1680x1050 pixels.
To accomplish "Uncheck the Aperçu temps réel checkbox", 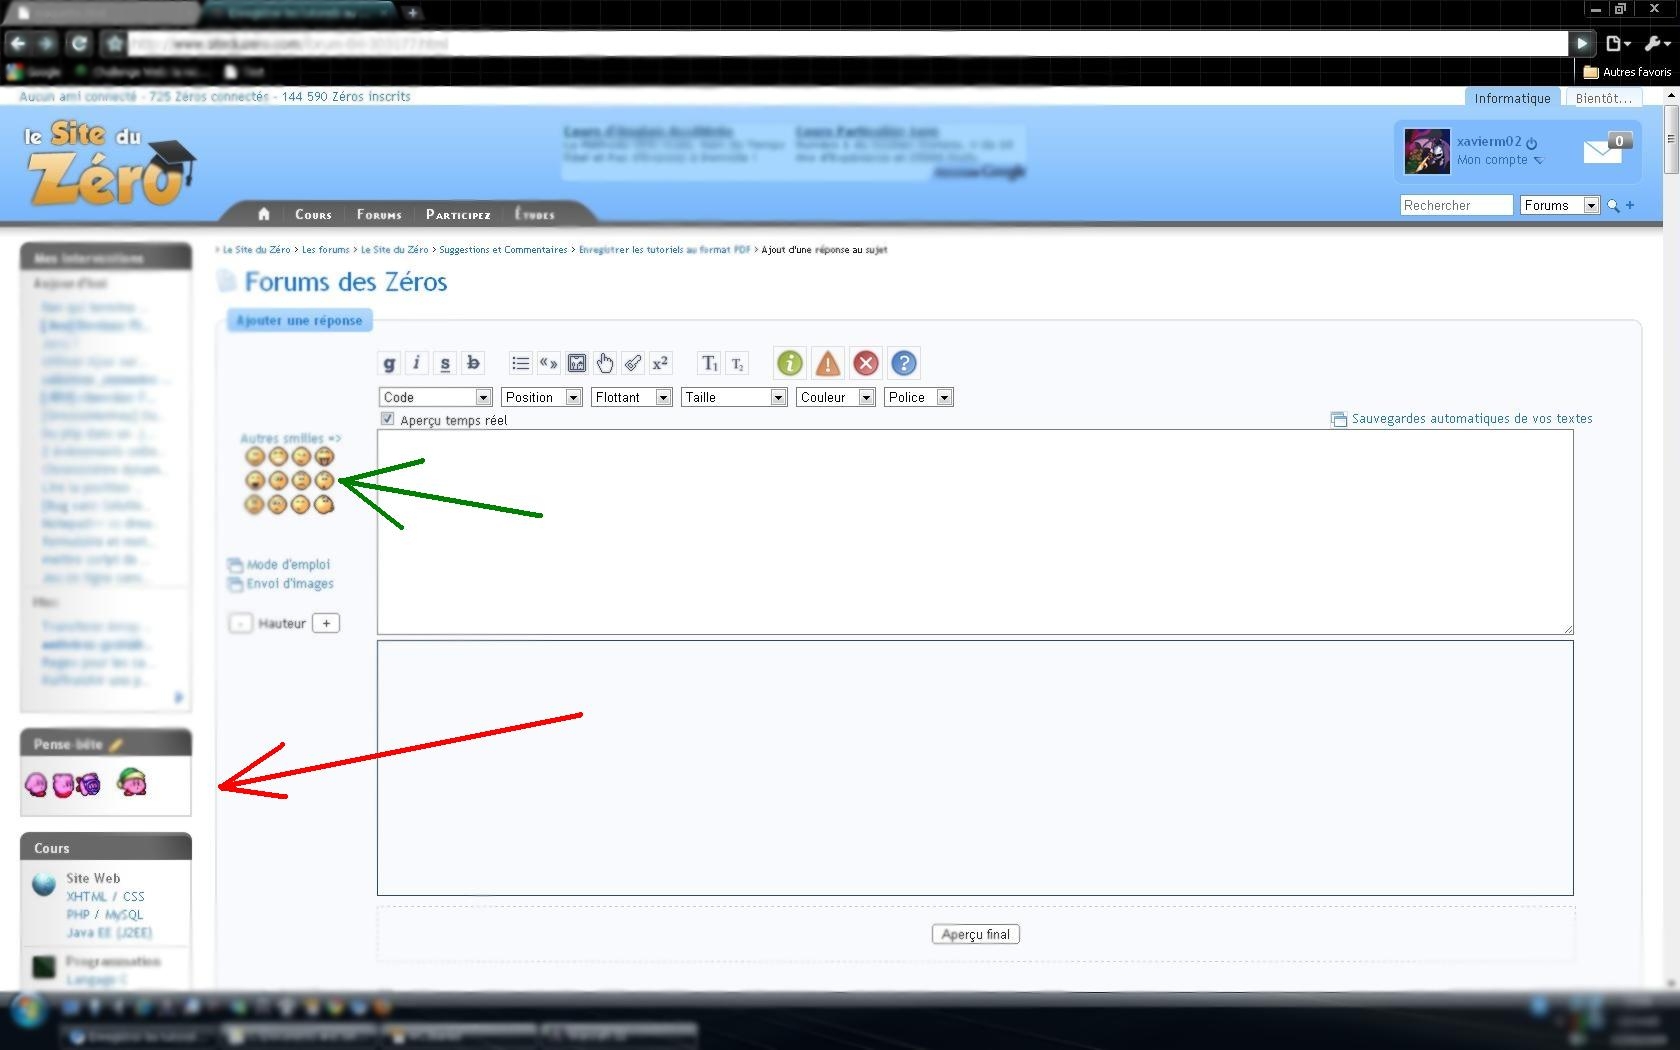I will (388, 419).
